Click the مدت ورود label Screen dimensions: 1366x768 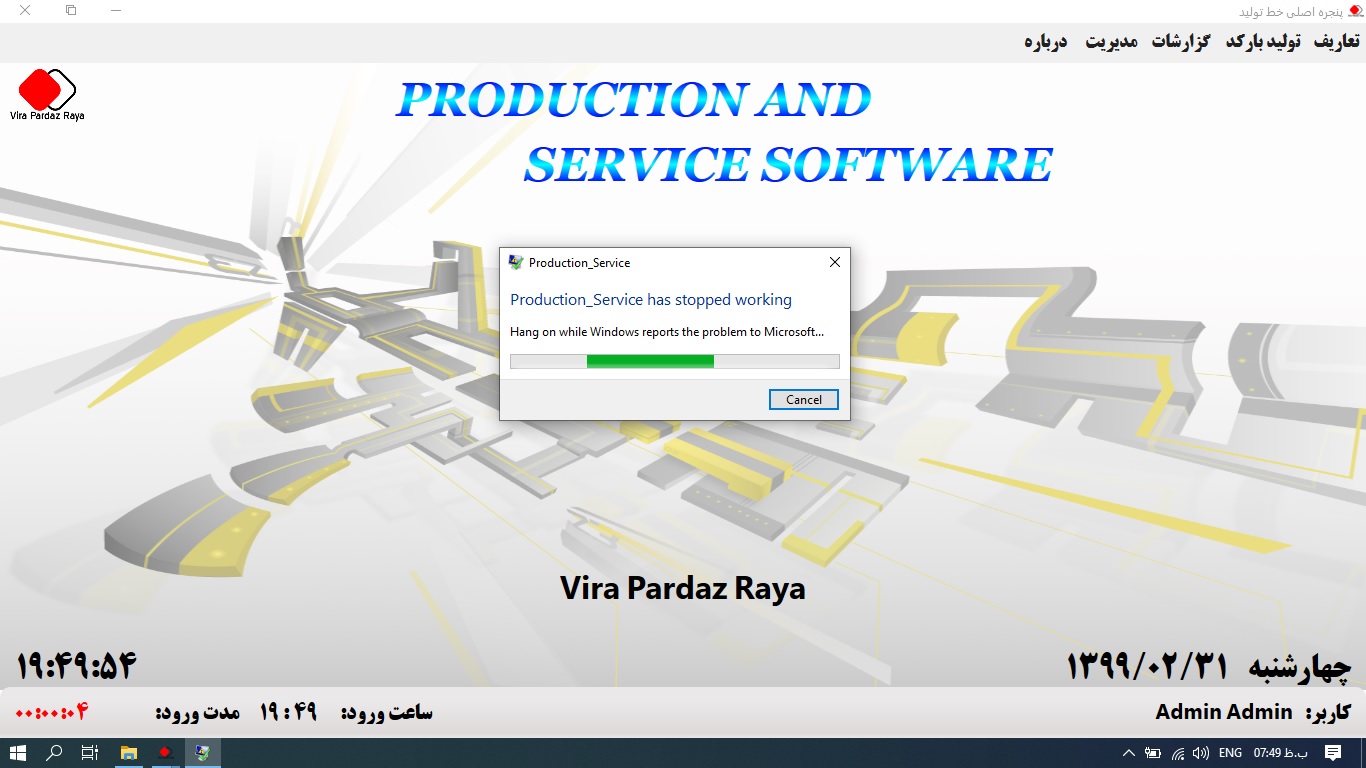pyautogui.click(x=198, y=712)
